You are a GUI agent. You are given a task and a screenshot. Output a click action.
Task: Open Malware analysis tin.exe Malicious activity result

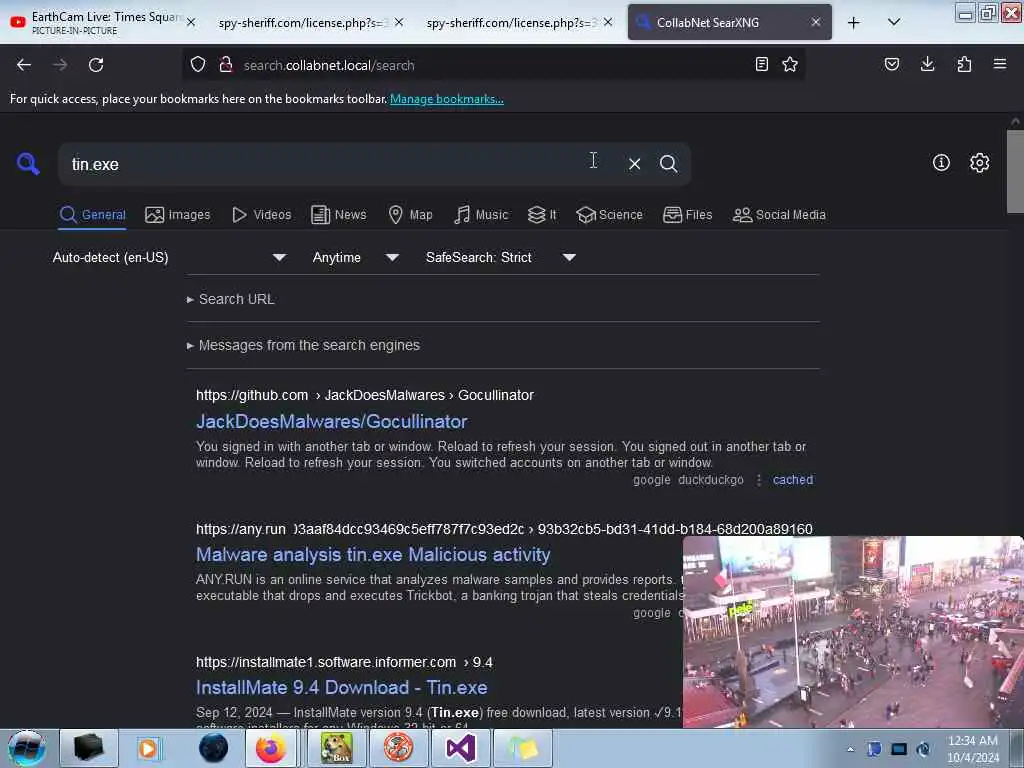click(374, 554)
